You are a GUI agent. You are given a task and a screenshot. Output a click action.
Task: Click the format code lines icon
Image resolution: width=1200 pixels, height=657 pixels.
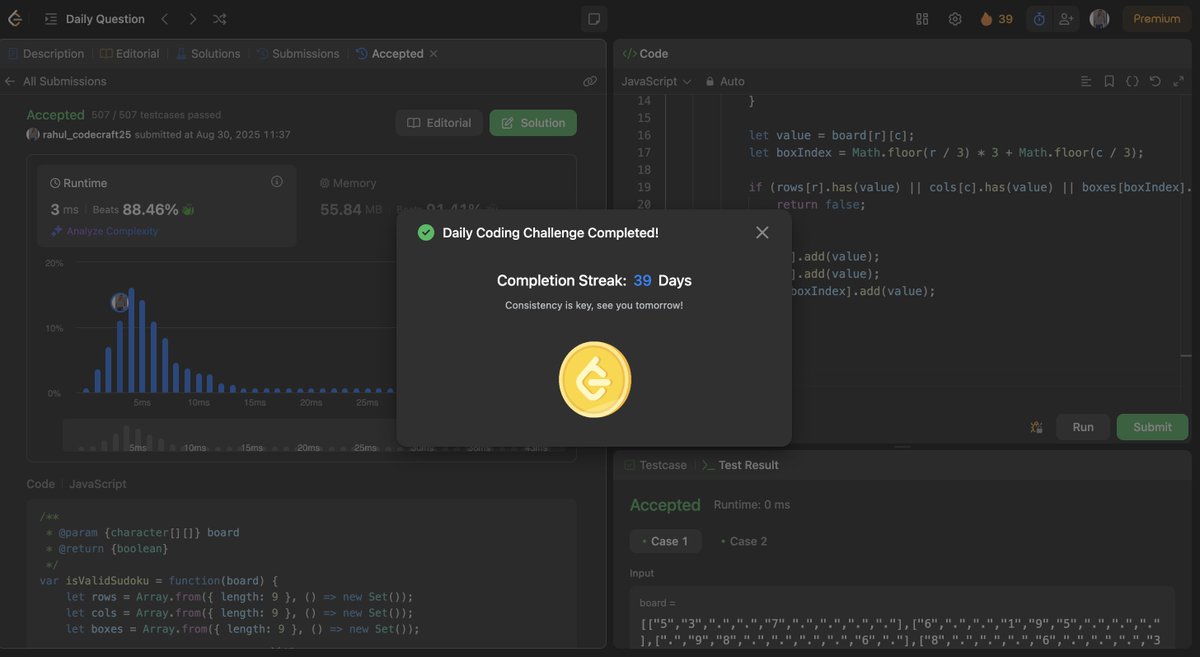coord(1087,81)
